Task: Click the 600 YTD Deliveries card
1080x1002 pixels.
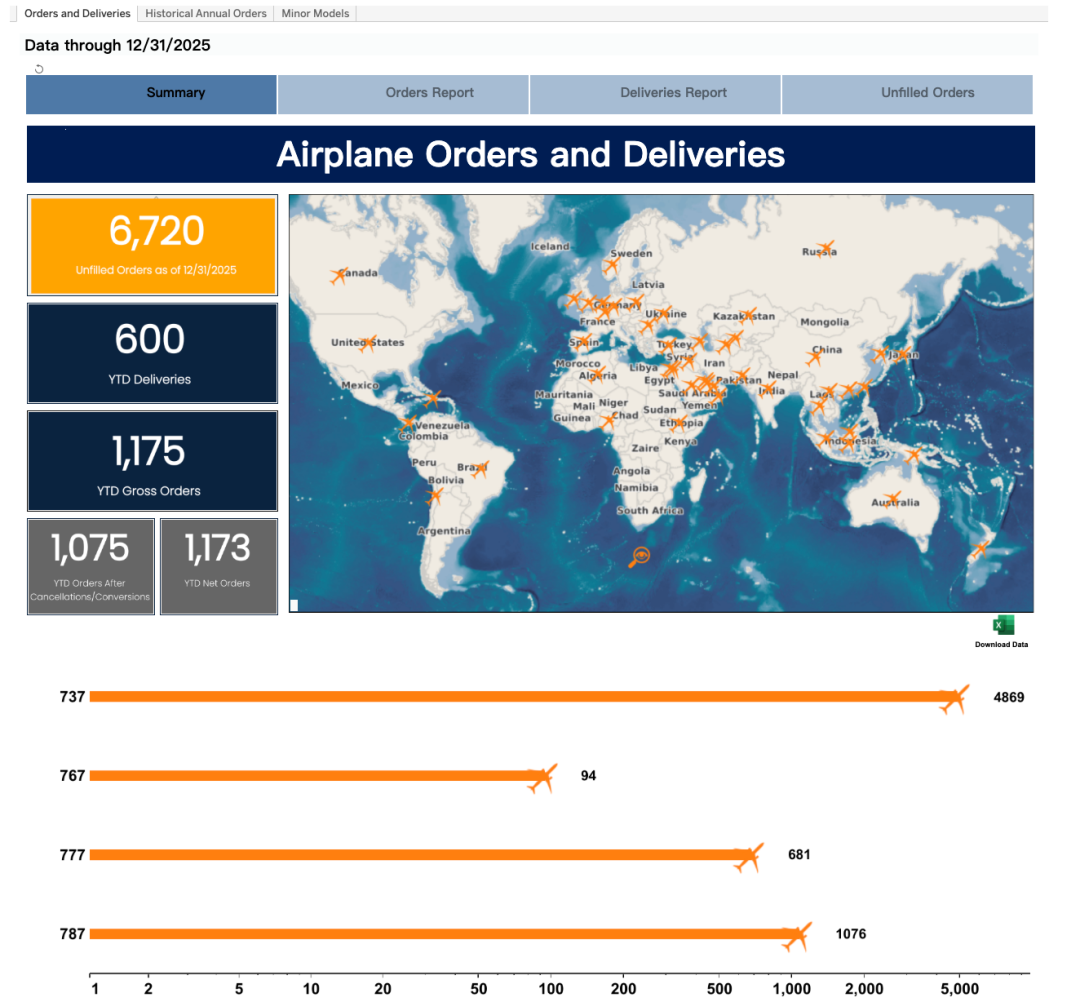Action: [153, 352]
